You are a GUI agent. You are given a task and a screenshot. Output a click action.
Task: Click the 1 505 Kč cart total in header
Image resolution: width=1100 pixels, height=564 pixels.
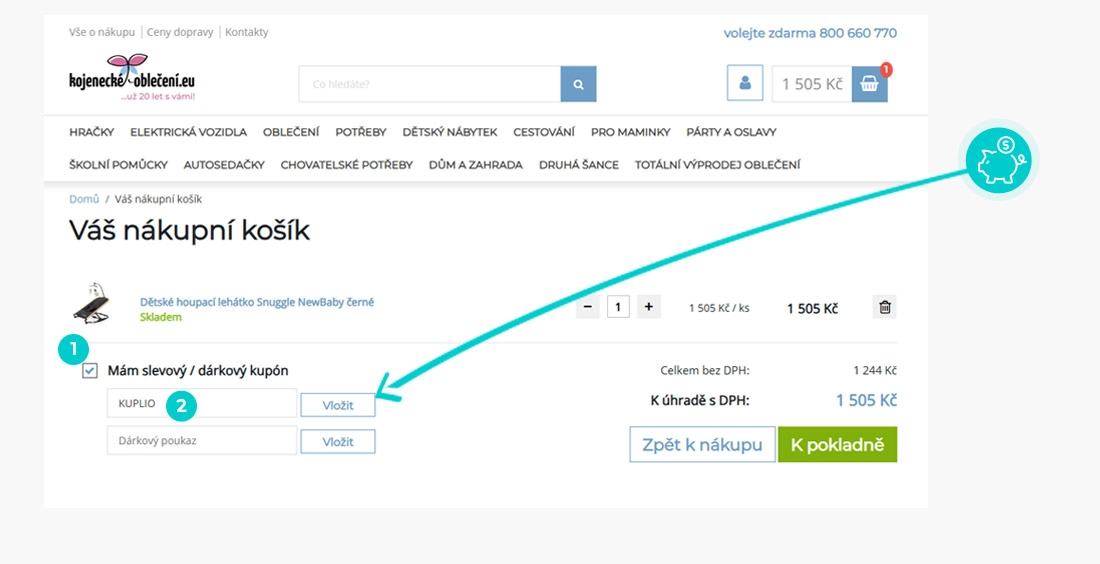[812, 84]
